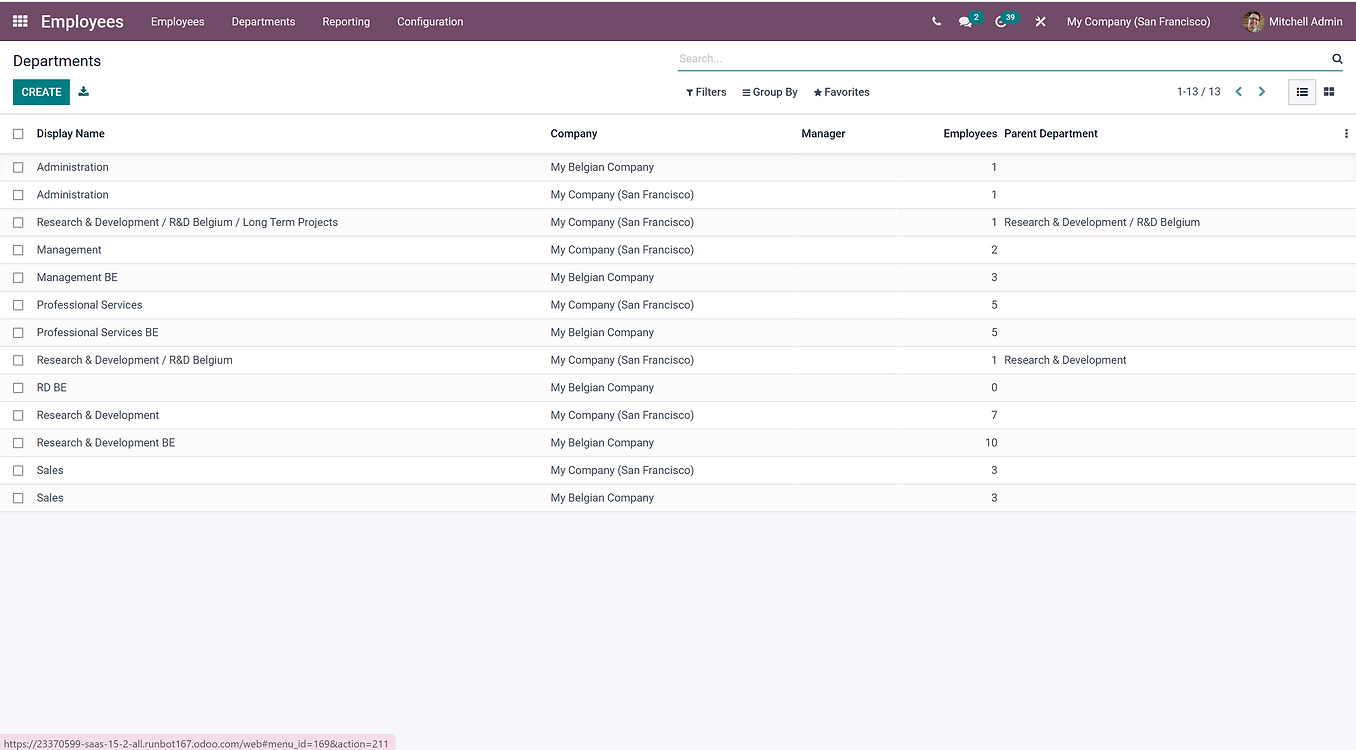
Task: Open the Configuration menu
Action: 429,21
